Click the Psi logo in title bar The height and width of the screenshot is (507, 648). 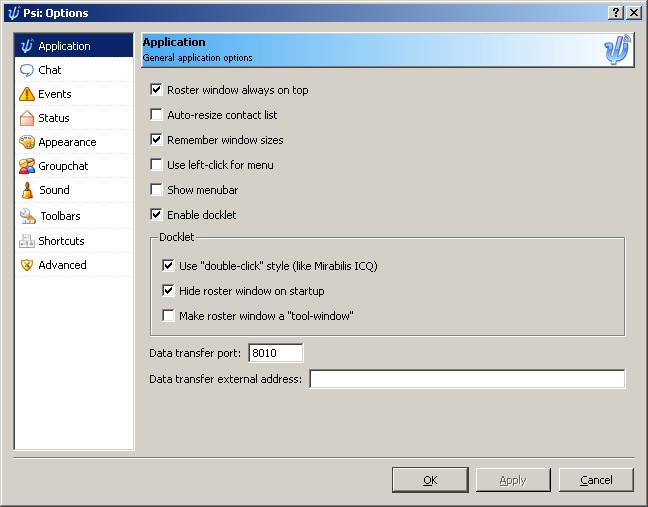click(x=13, y=13)
